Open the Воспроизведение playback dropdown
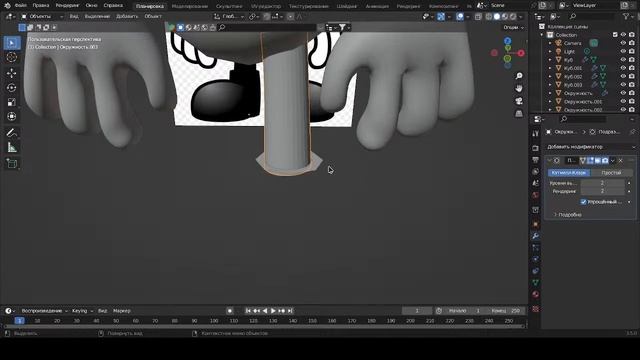 click(44, 311)
